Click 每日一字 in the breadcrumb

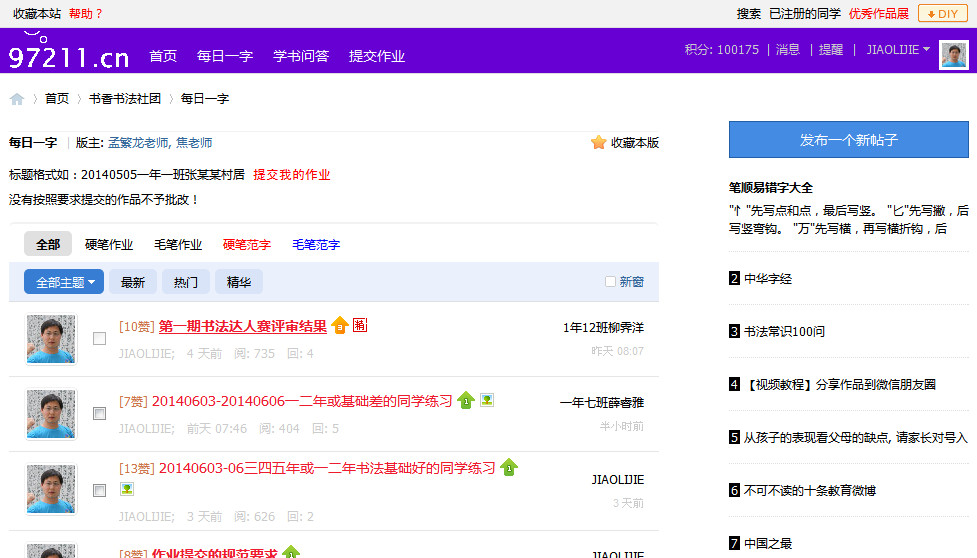[x=205, y=98]
